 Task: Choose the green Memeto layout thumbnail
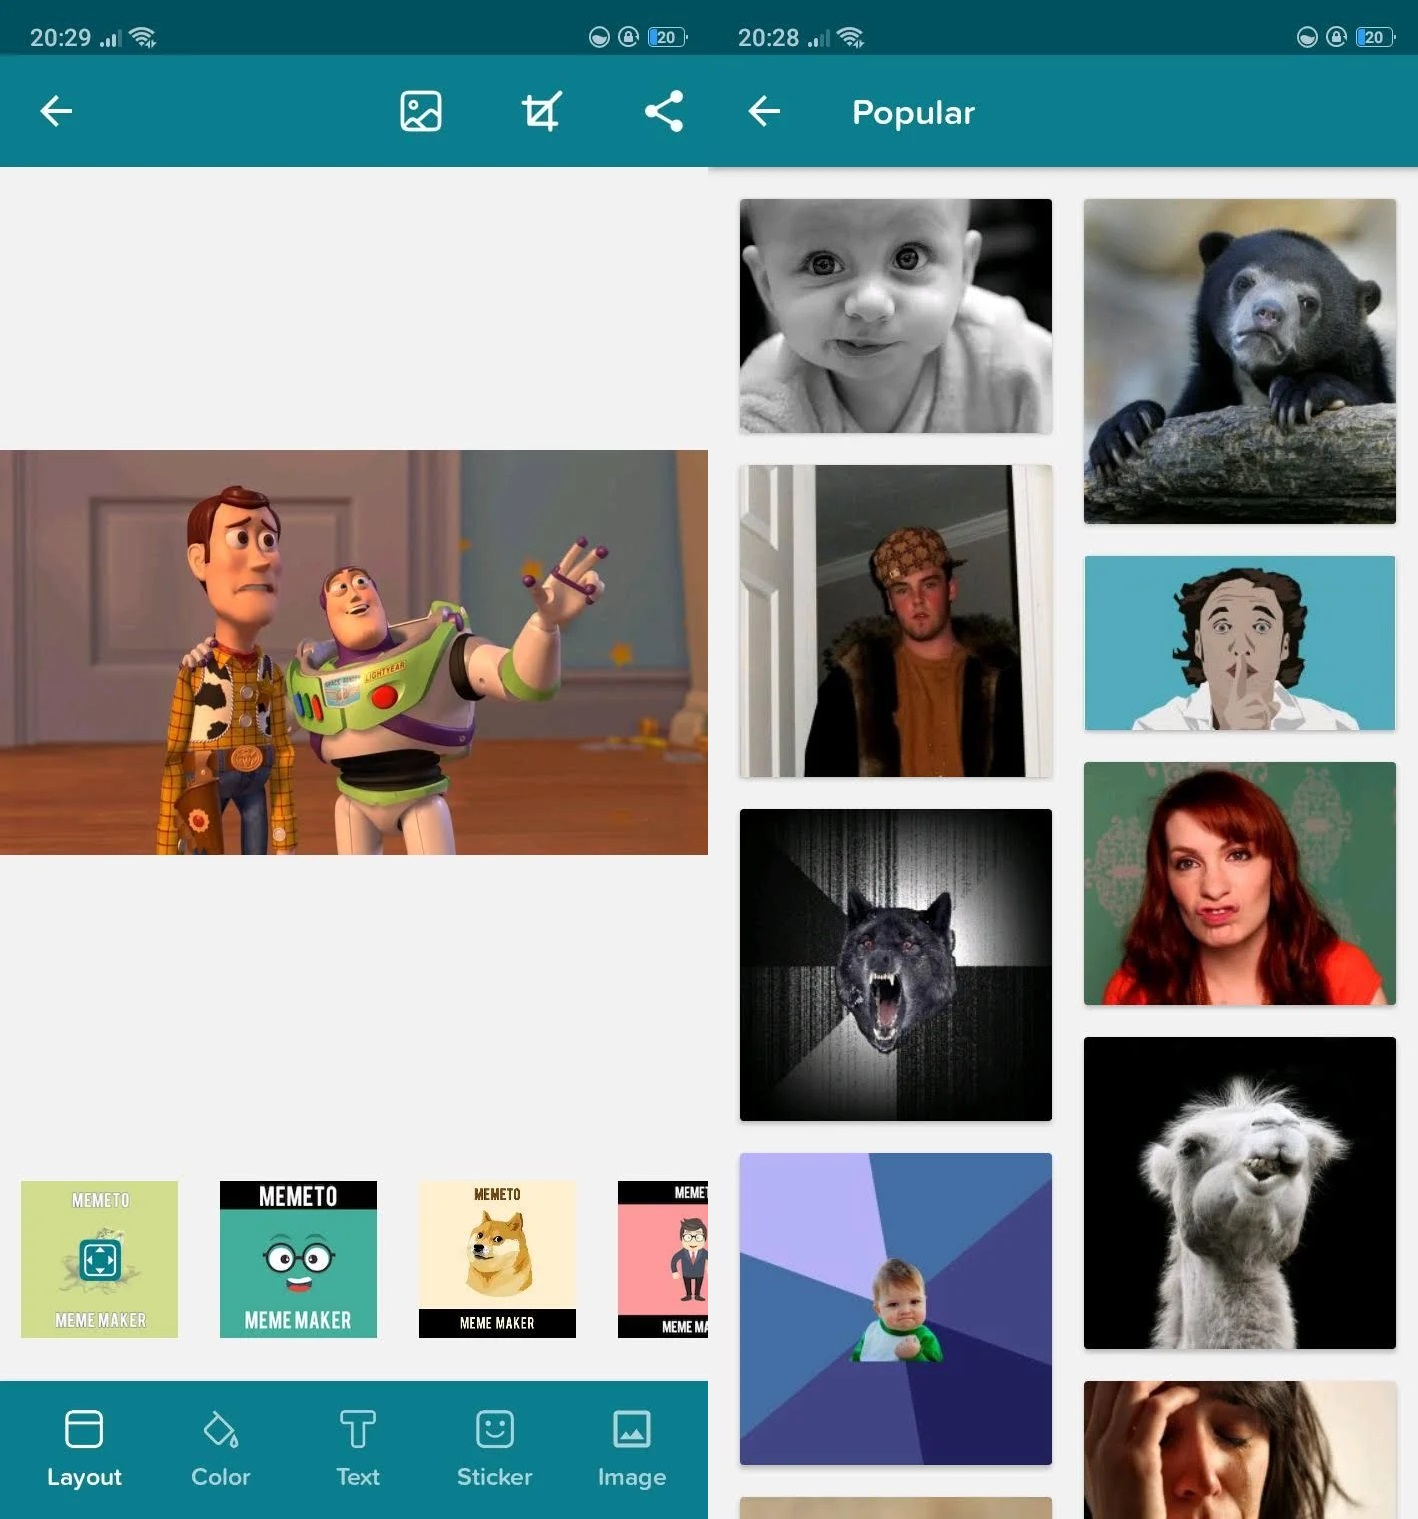point(99,1259)
